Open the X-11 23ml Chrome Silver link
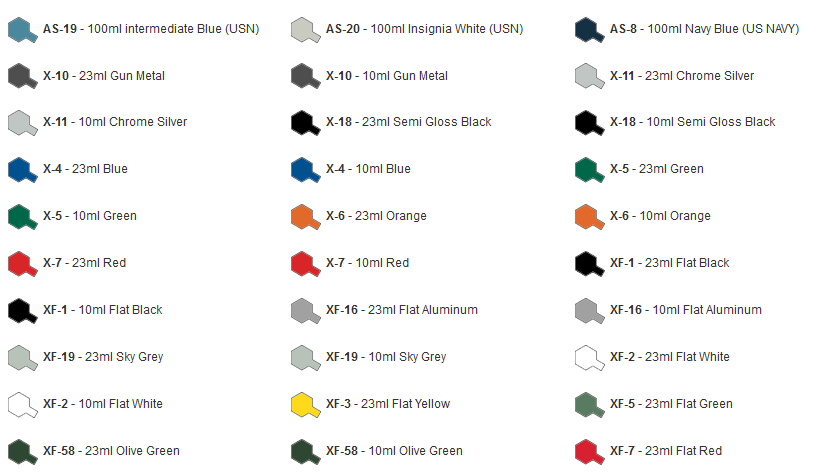The height and width of the screenshot is (472, 828). (682, 76)
